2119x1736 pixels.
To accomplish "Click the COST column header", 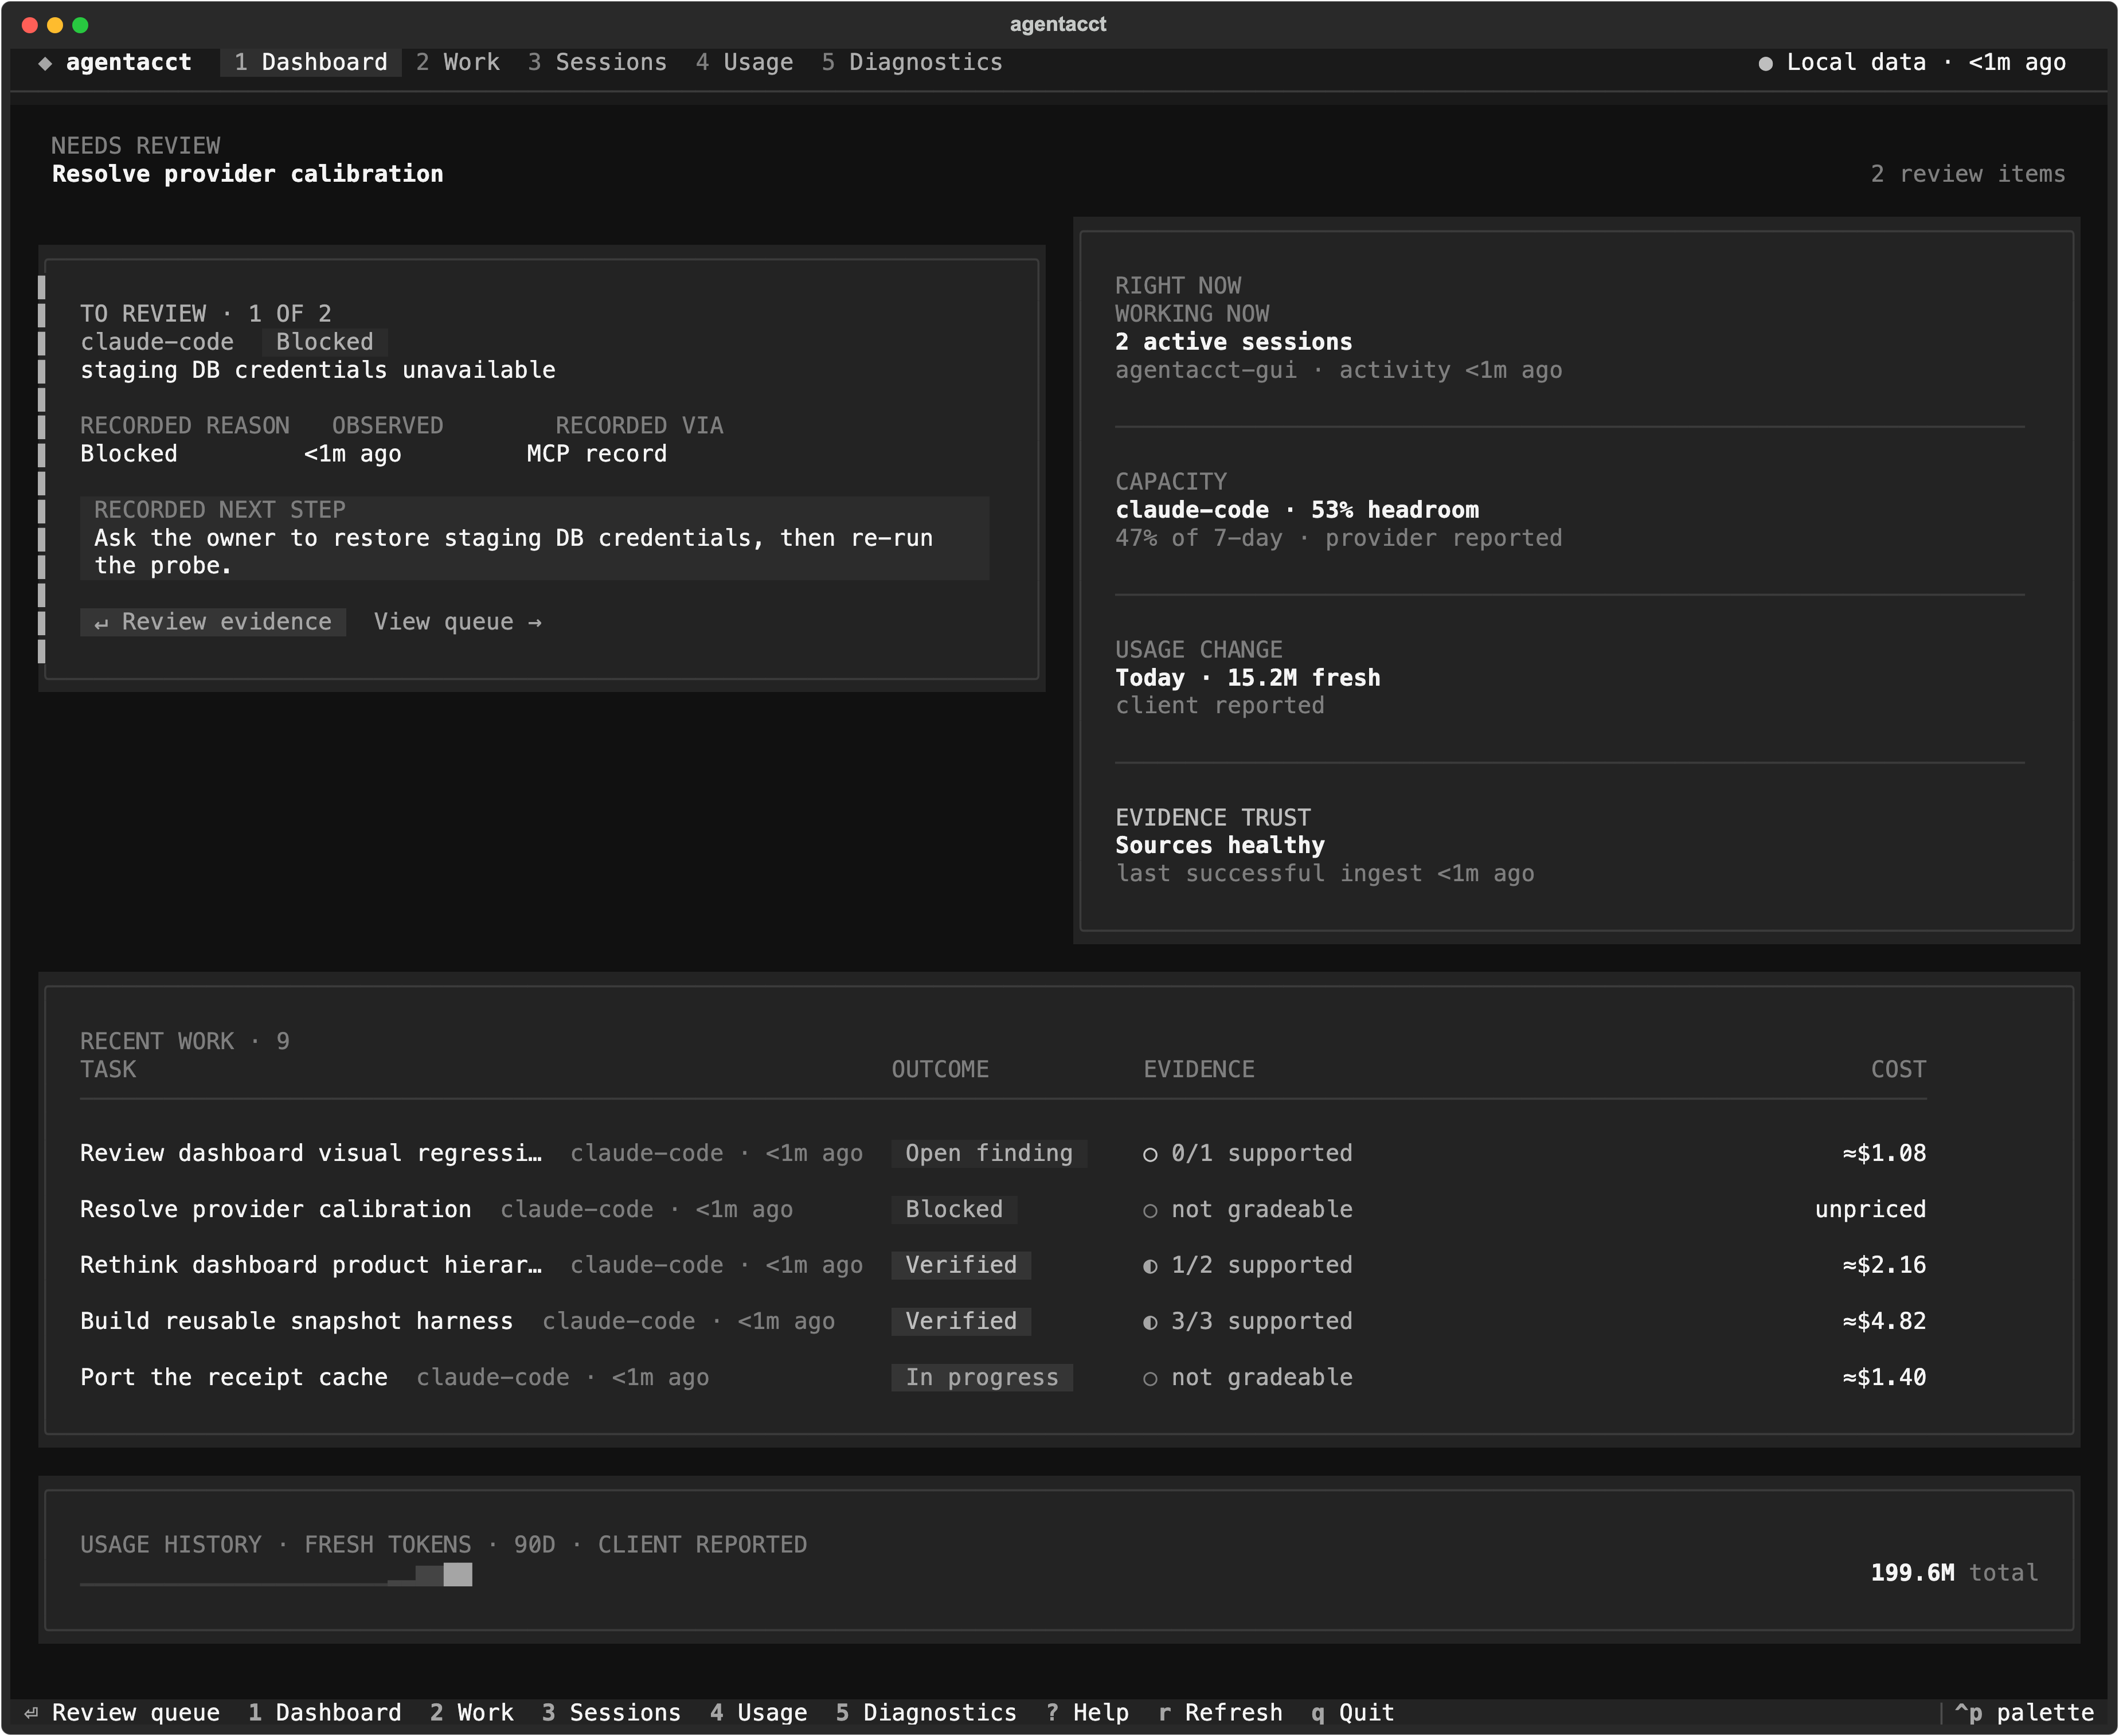I will click(x=1899, y=1070).
